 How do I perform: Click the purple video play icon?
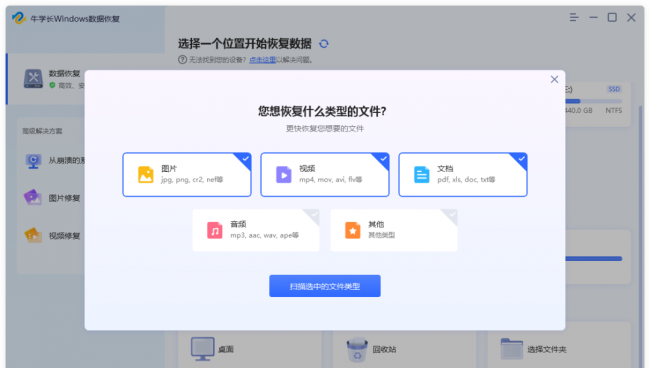[x=284, y=174]
